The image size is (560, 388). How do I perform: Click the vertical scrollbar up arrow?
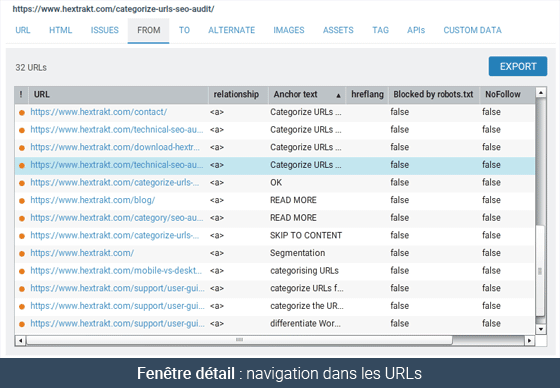541,93
